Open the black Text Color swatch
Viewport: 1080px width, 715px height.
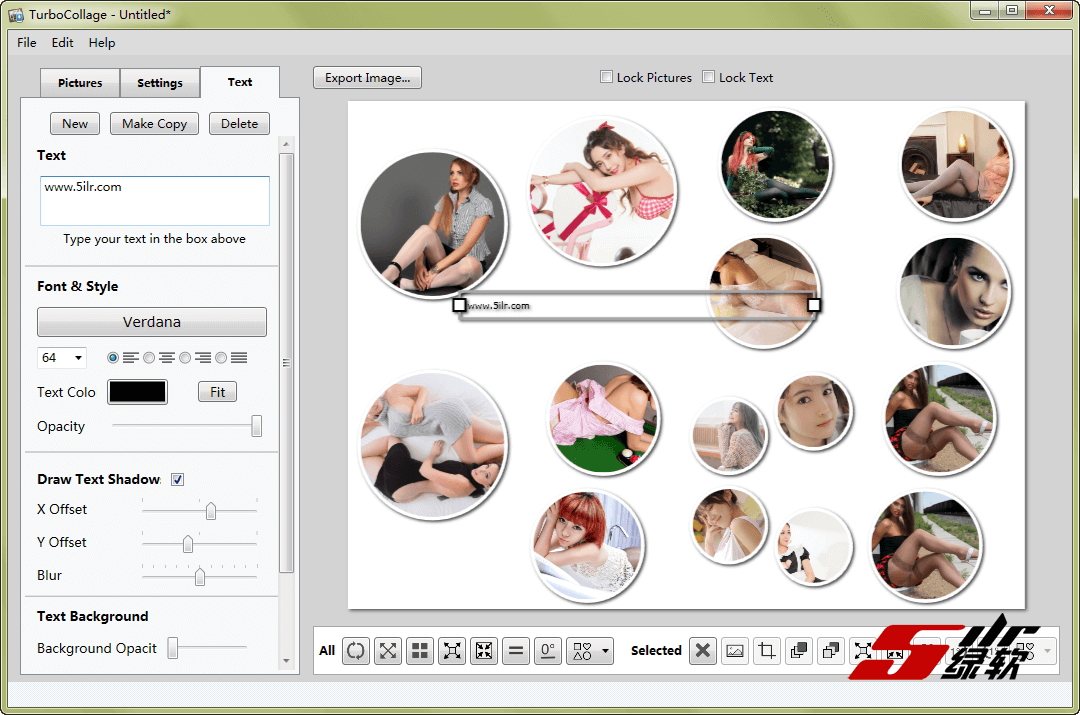click(137, 392)
